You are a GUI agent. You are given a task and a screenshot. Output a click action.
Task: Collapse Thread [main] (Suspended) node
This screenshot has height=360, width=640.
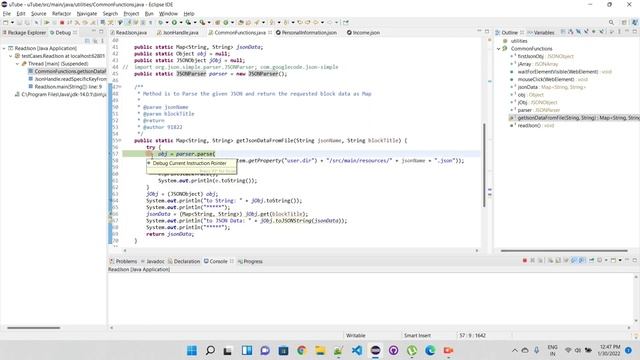[18, 64]
